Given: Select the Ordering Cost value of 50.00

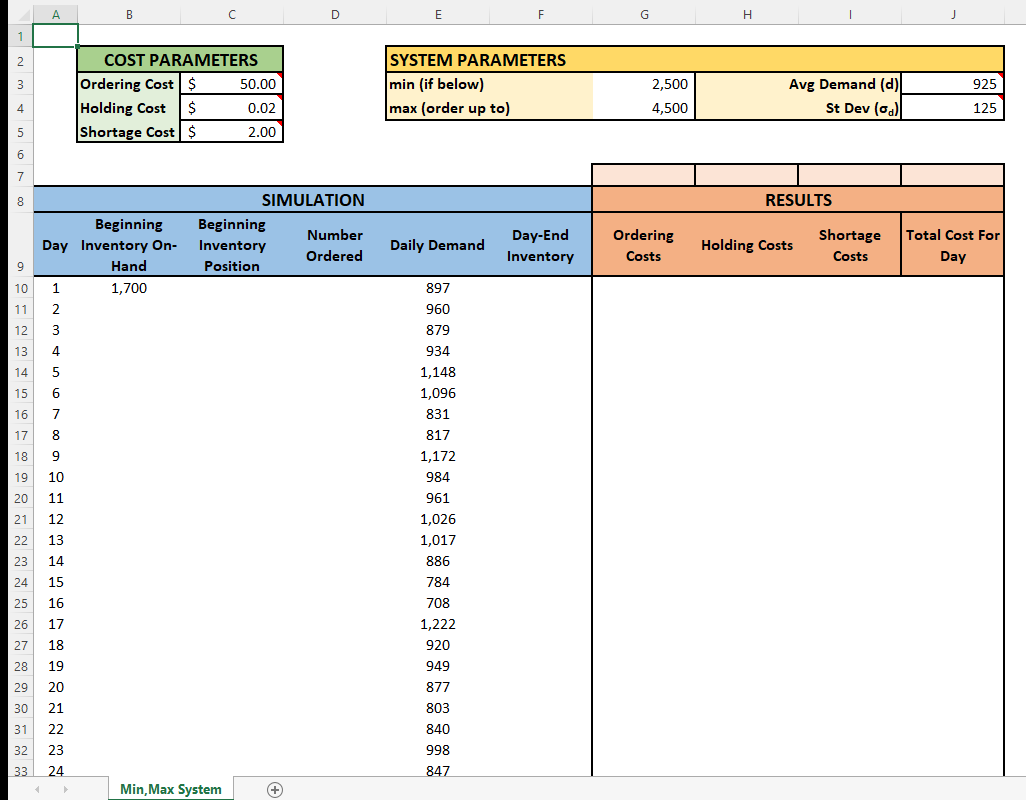Looking at the screenshot, I should [231, 84].
